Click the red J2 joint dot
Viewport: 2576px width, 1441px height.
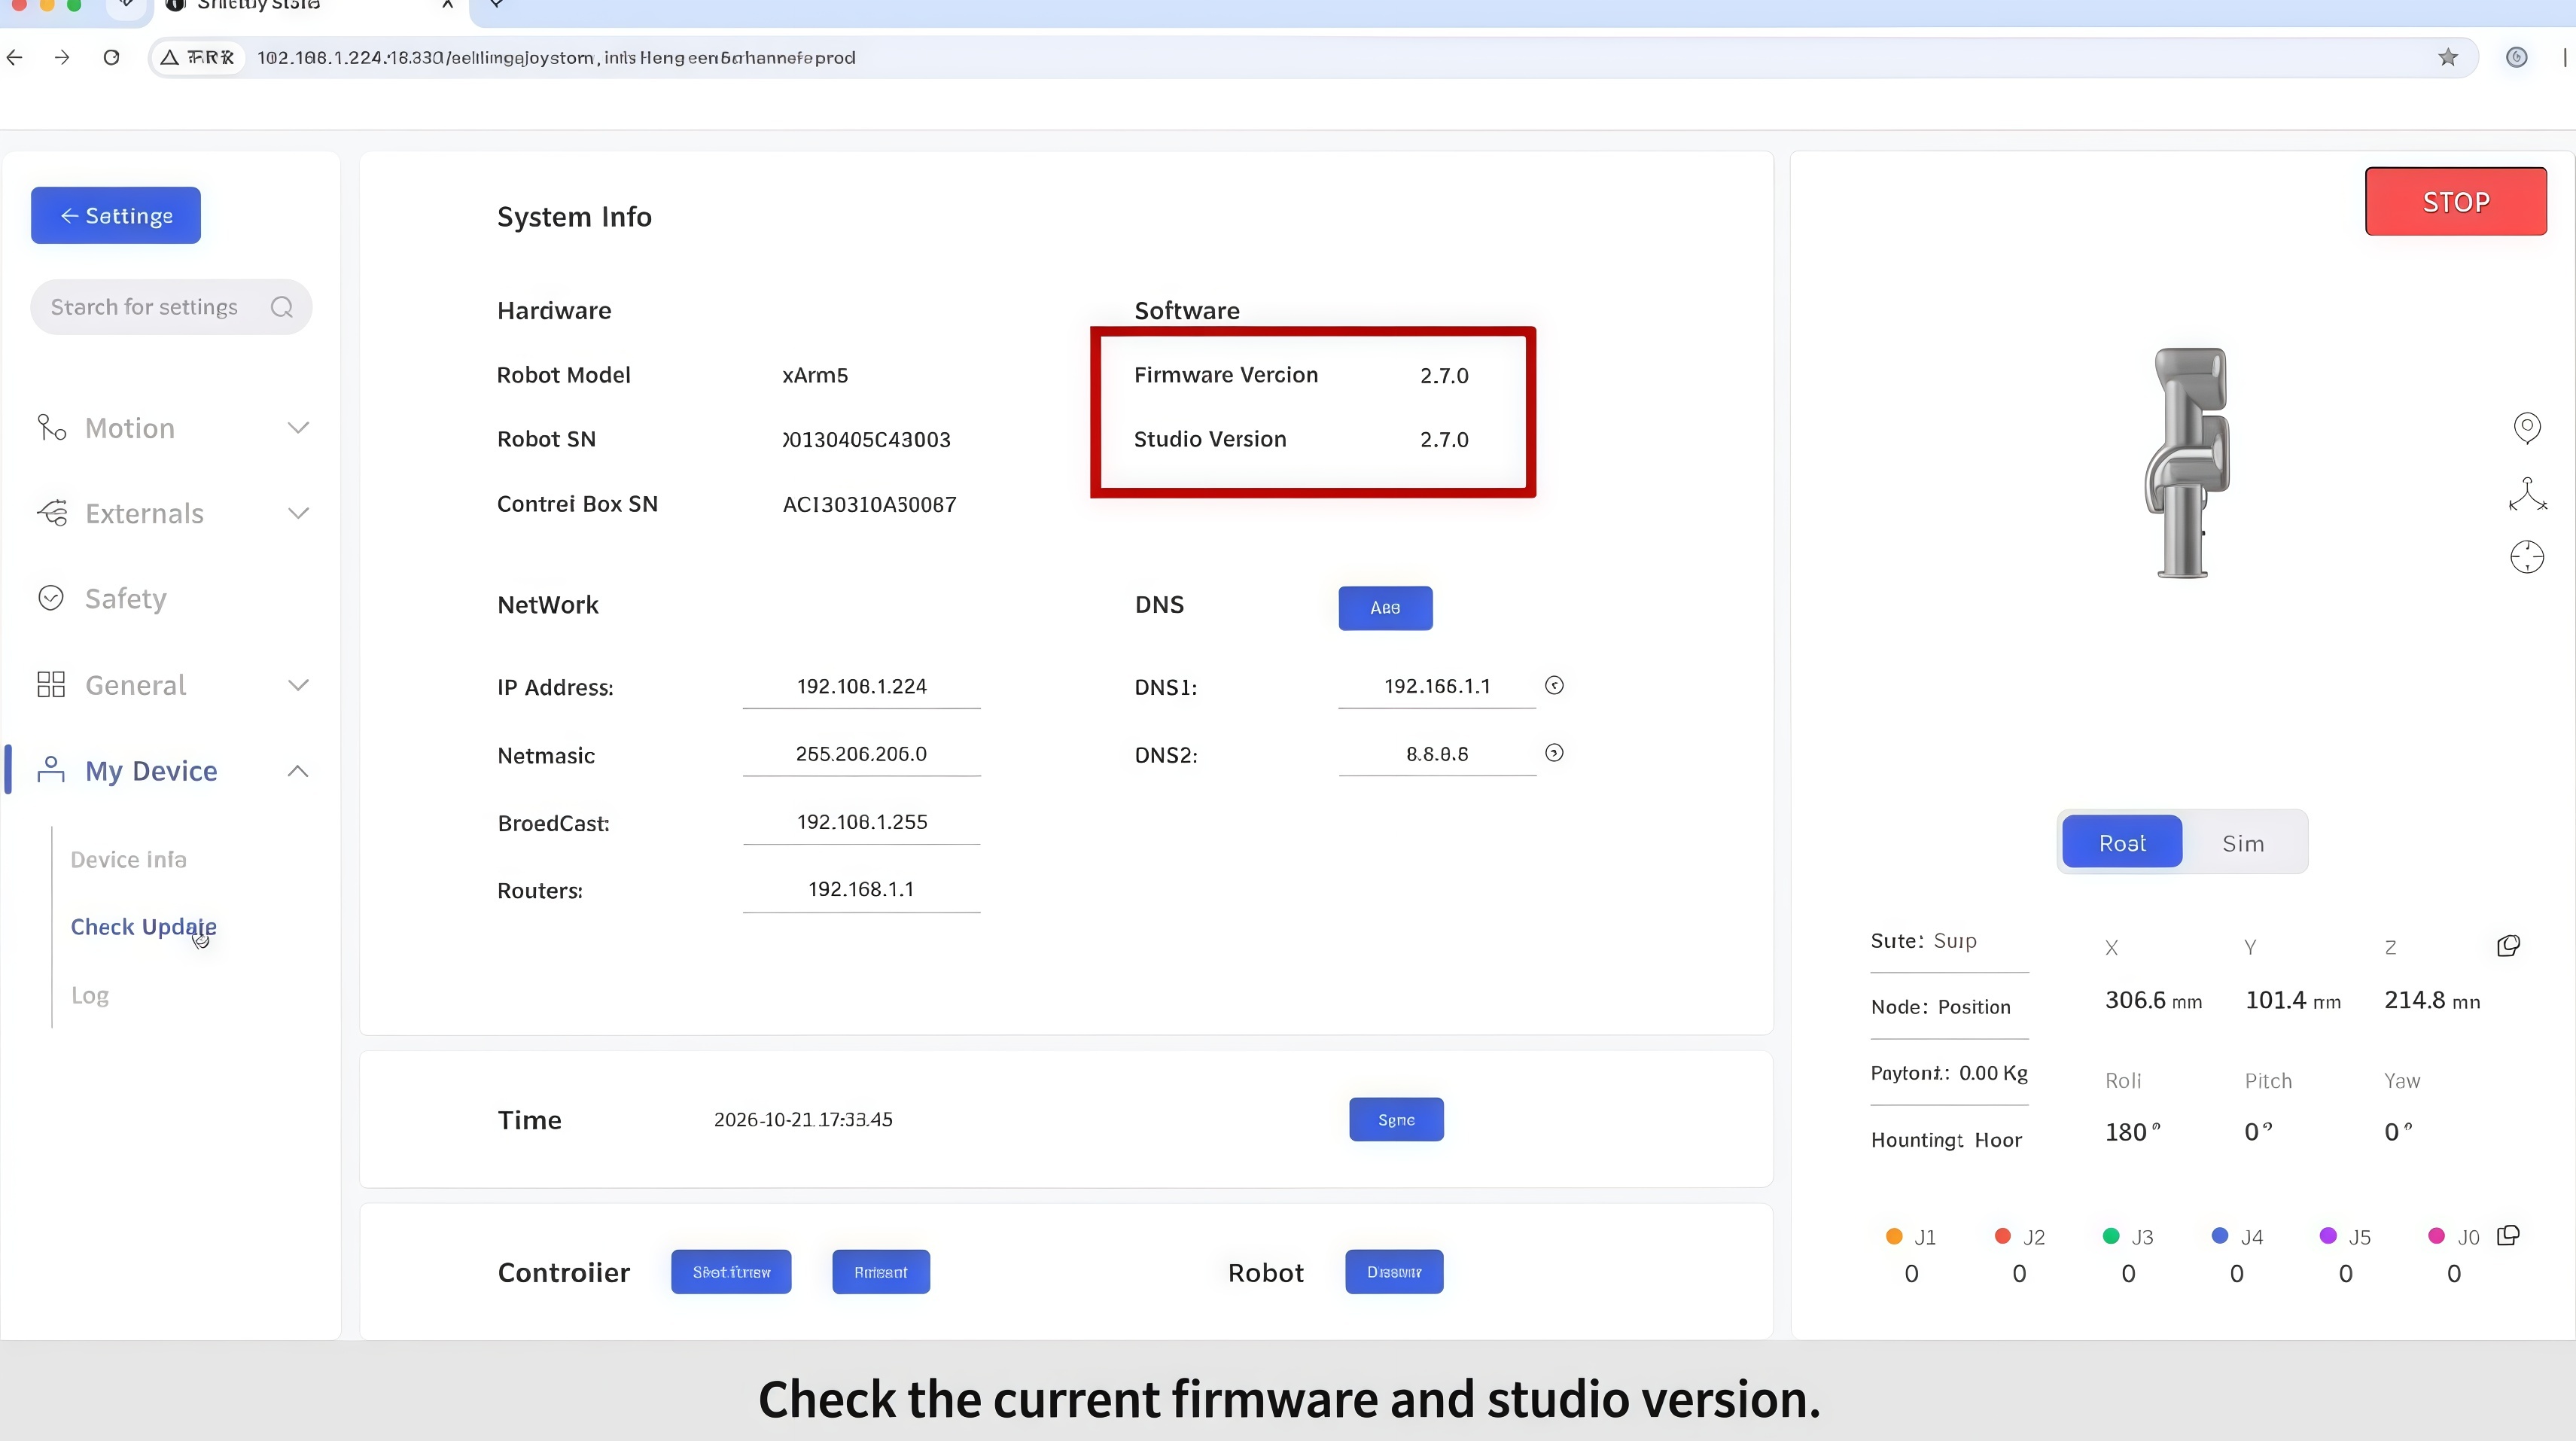2003,1237
